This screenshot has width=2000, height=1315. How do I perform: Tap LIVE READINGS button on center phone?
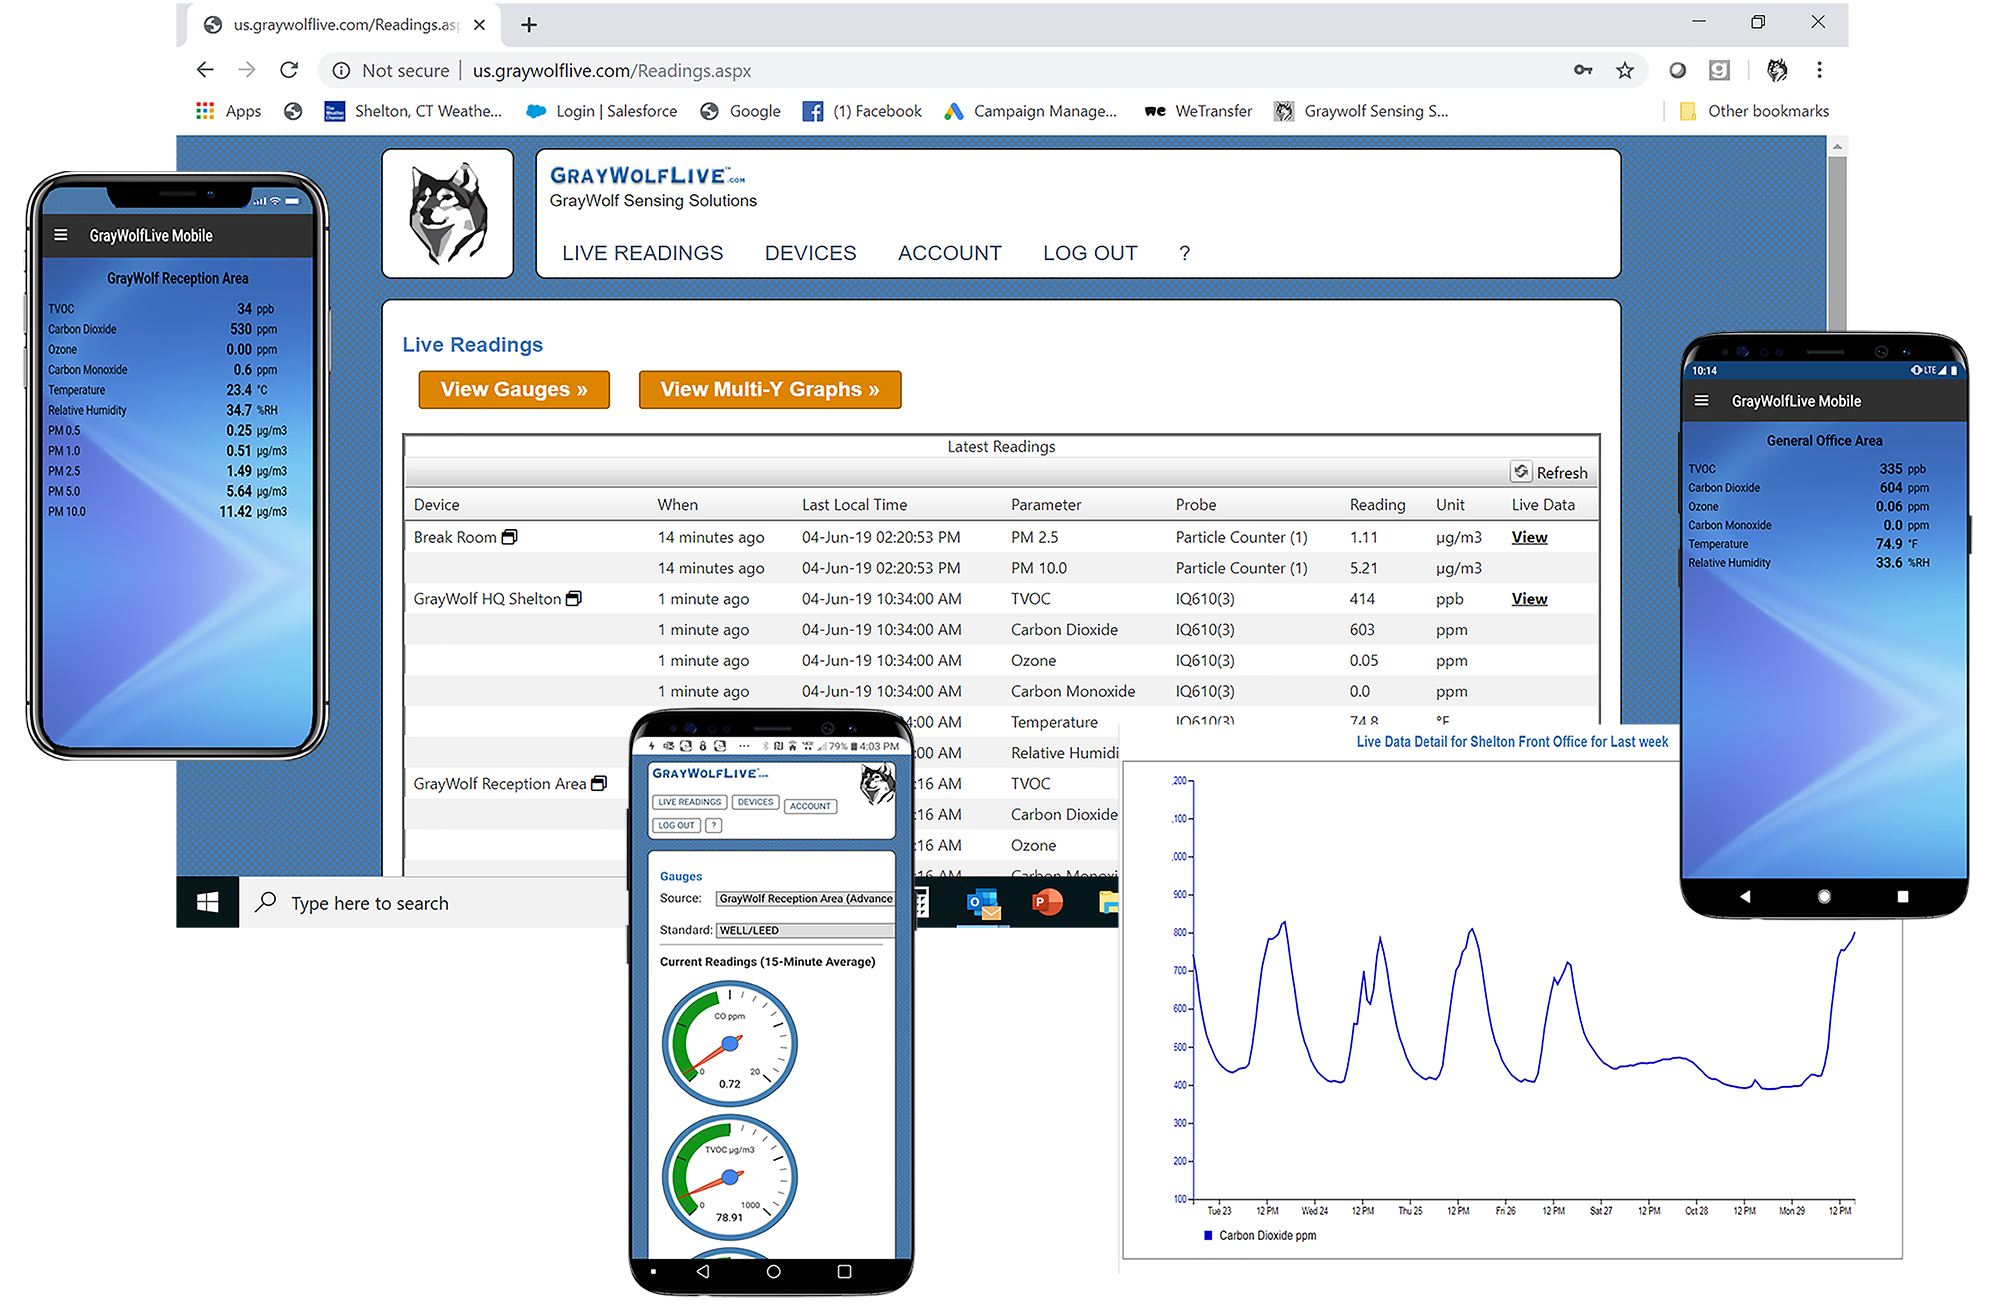[x=689, y=802]
